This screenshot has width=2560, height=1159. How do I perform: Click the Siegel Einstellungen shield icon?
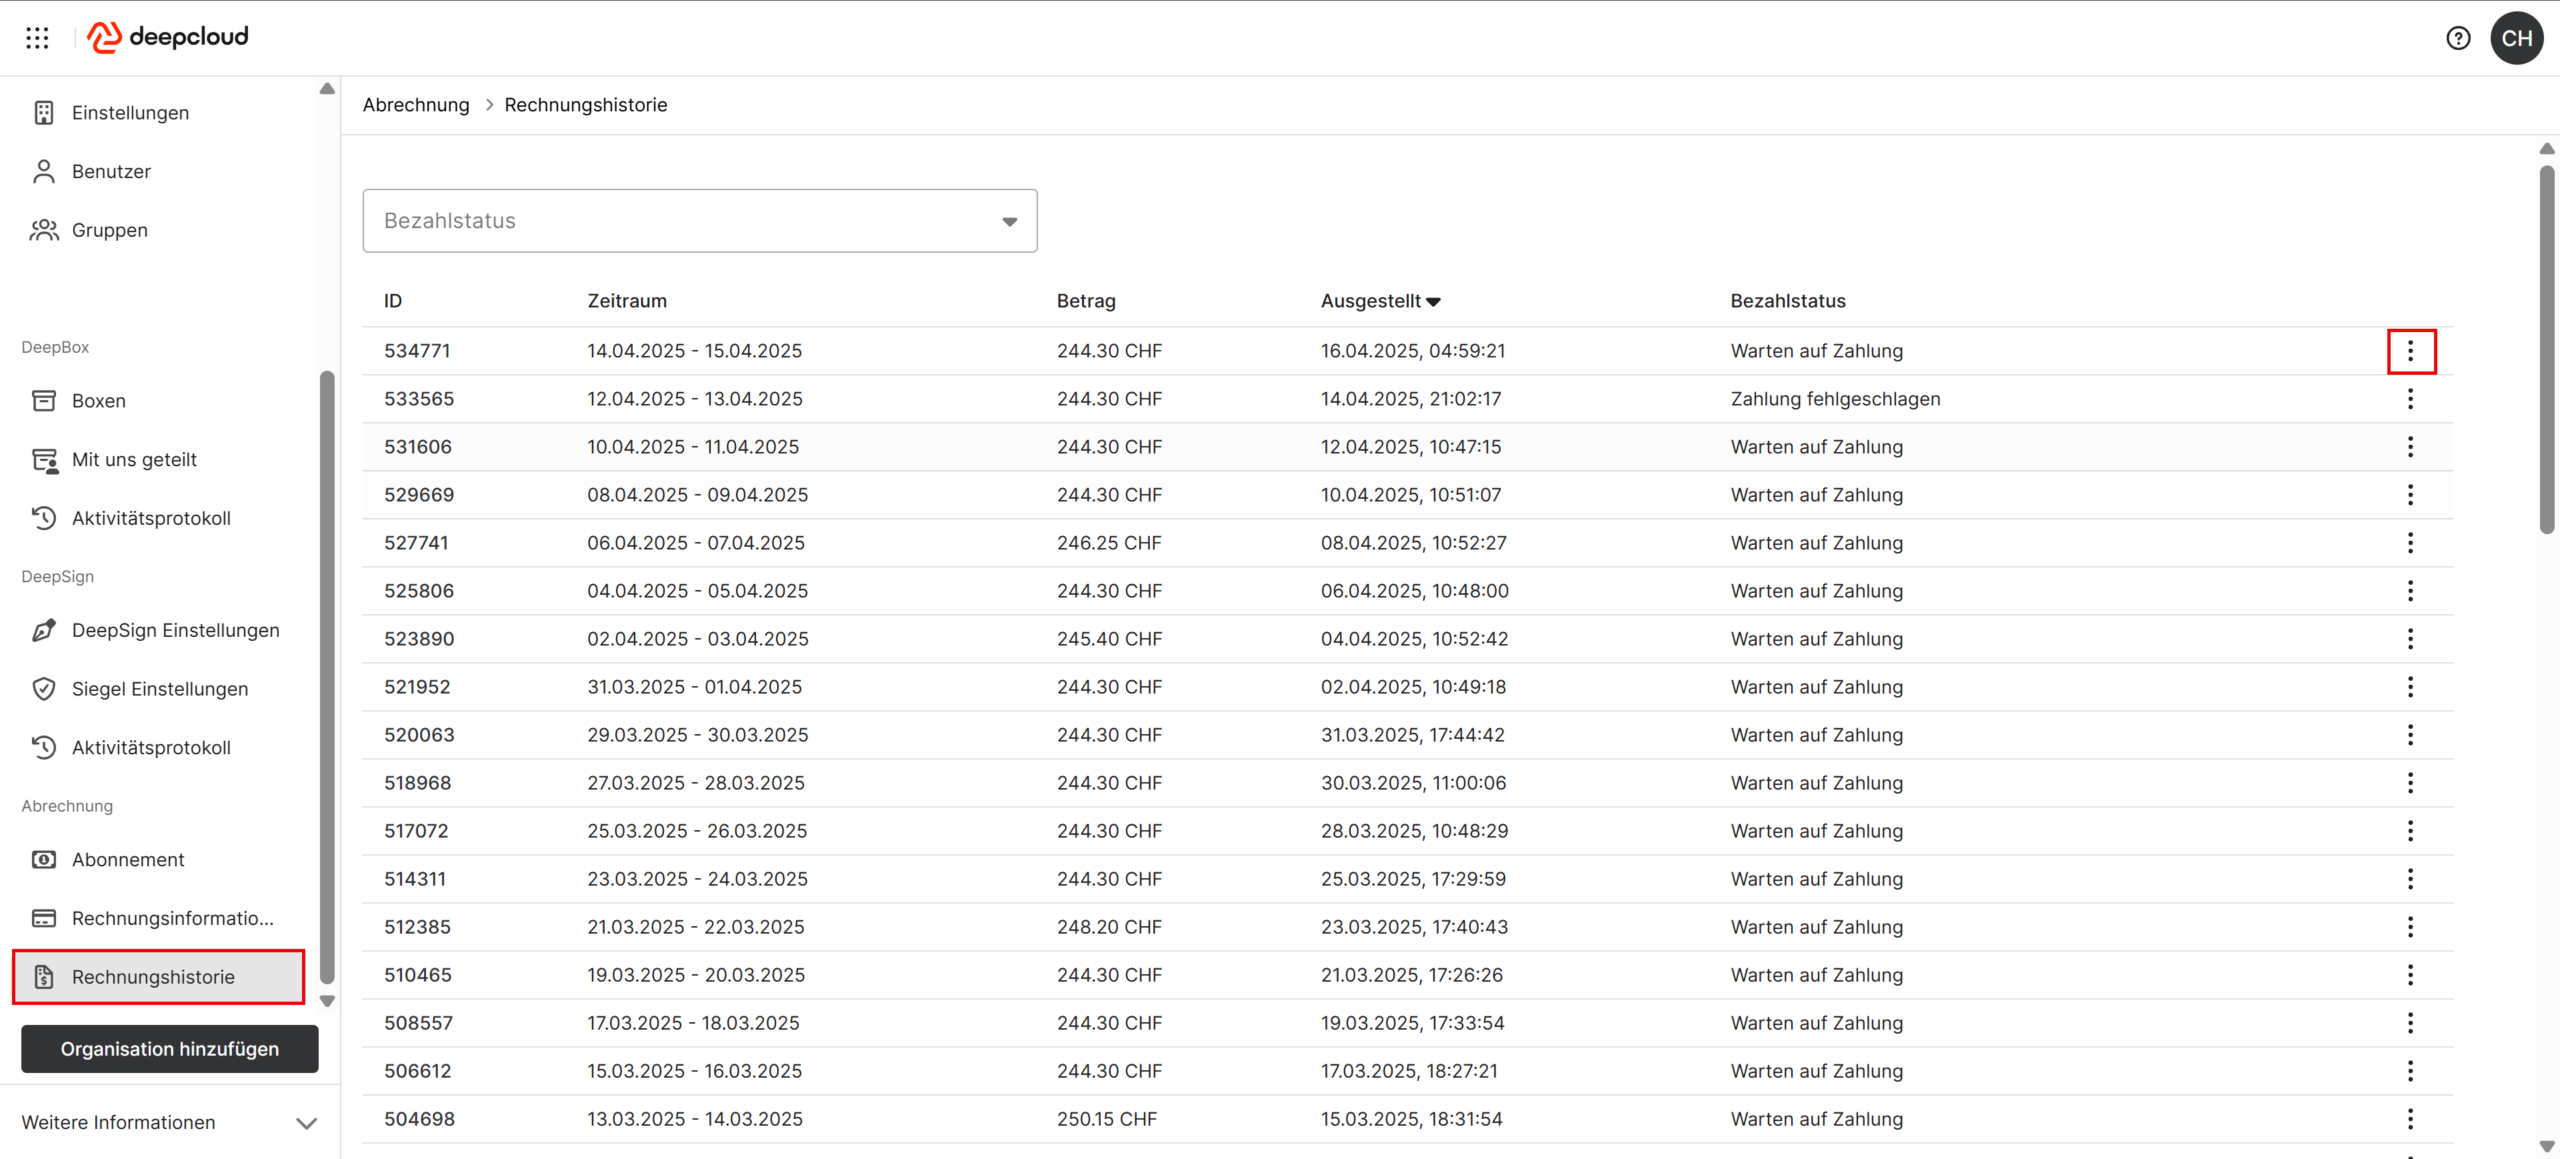pyautogui.click(x=44, y=689)
